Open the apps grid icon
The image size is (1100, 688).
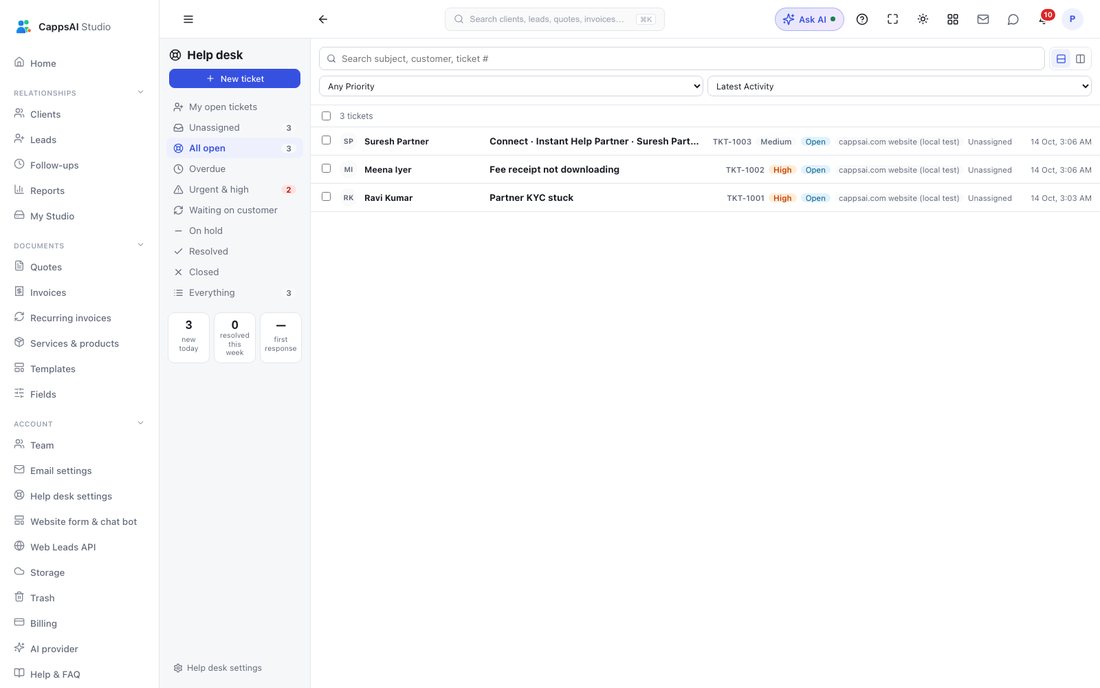coord(953,19)
